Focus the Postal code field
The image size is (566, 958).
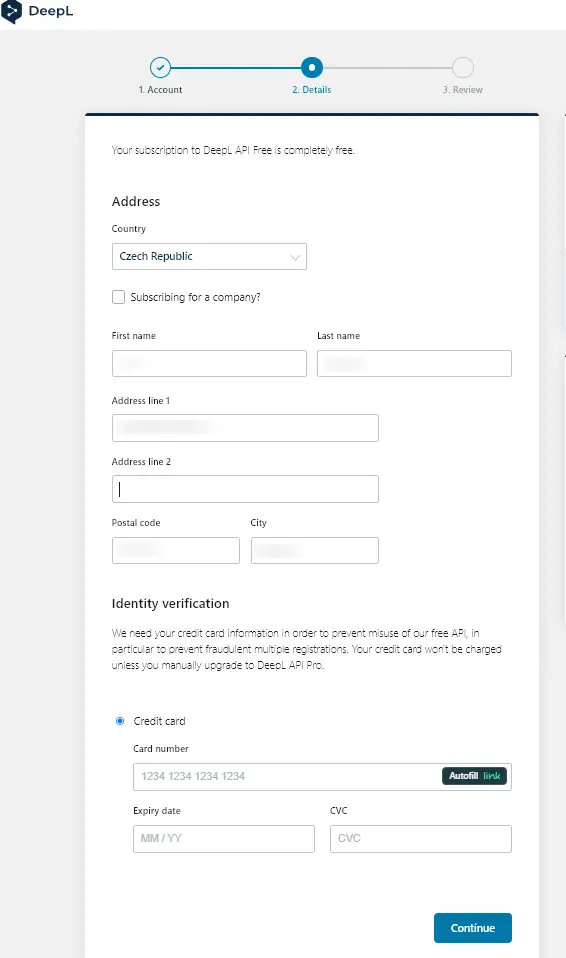[176, 550]
